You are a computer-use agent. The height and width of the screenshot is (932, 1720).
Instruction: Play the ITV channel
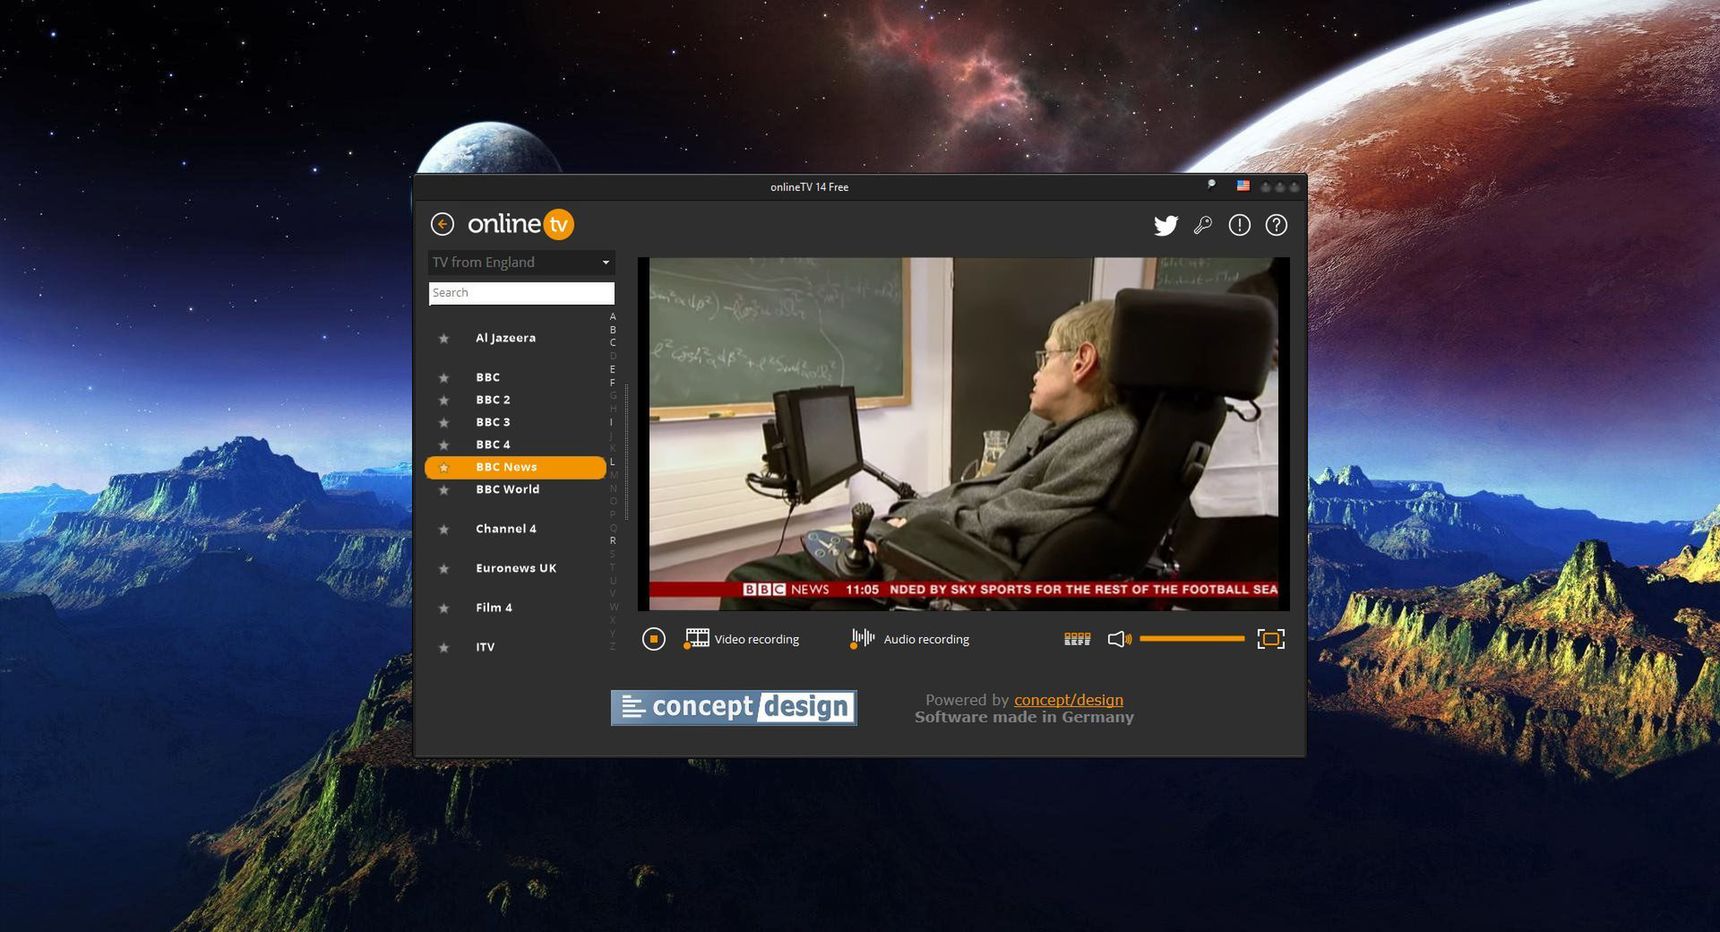[485, 647]
